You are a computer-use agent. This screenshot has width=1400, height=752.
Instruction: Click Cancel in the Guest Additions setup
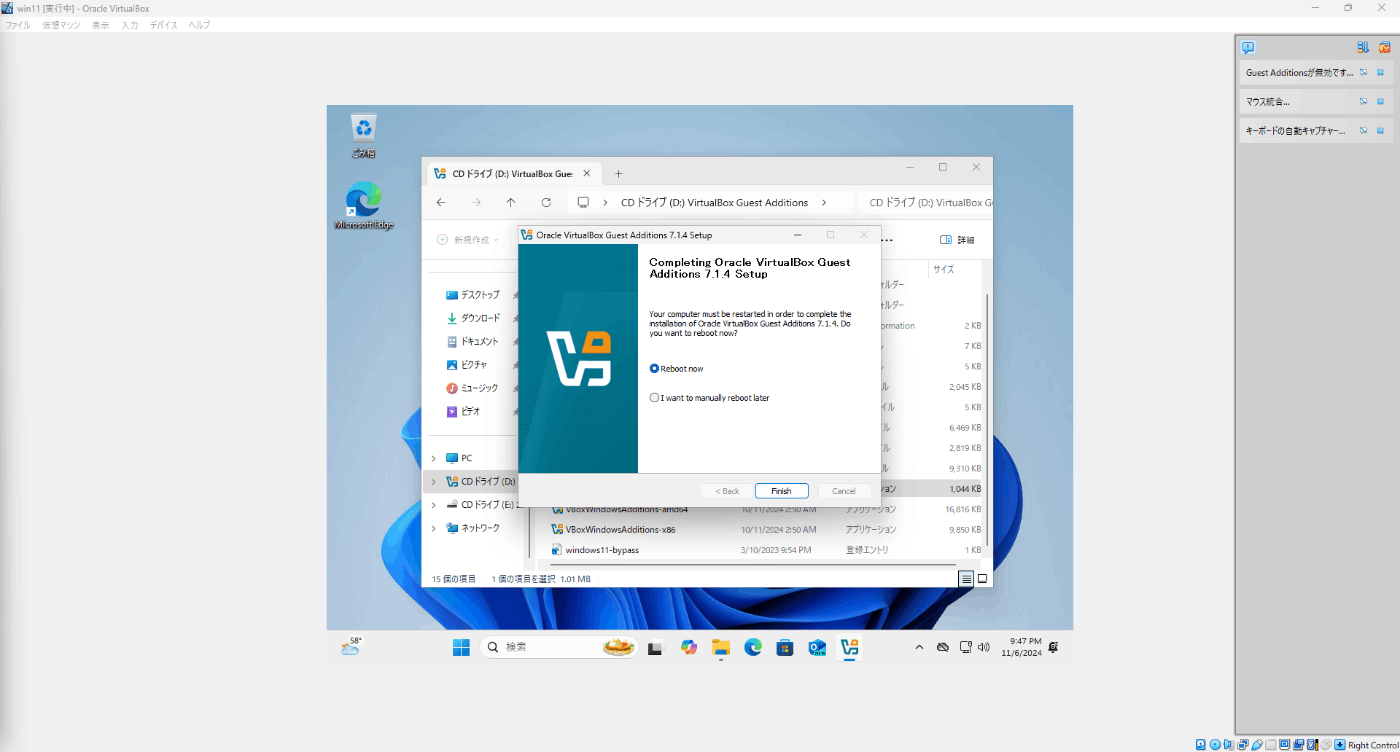[x=844, y=491]
